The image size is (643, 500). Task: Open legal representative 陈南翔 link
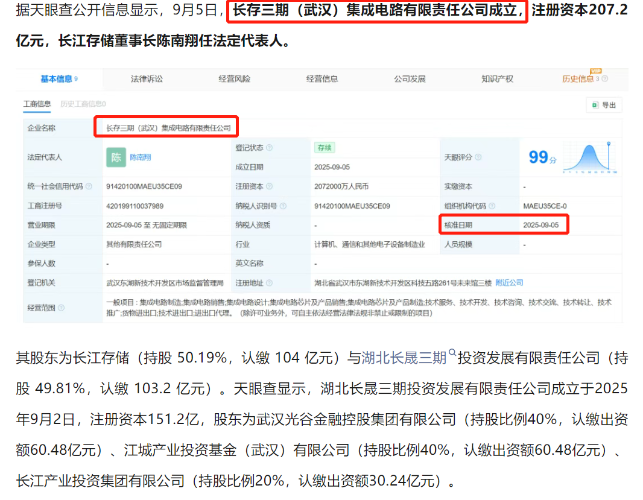pos(140,157)
